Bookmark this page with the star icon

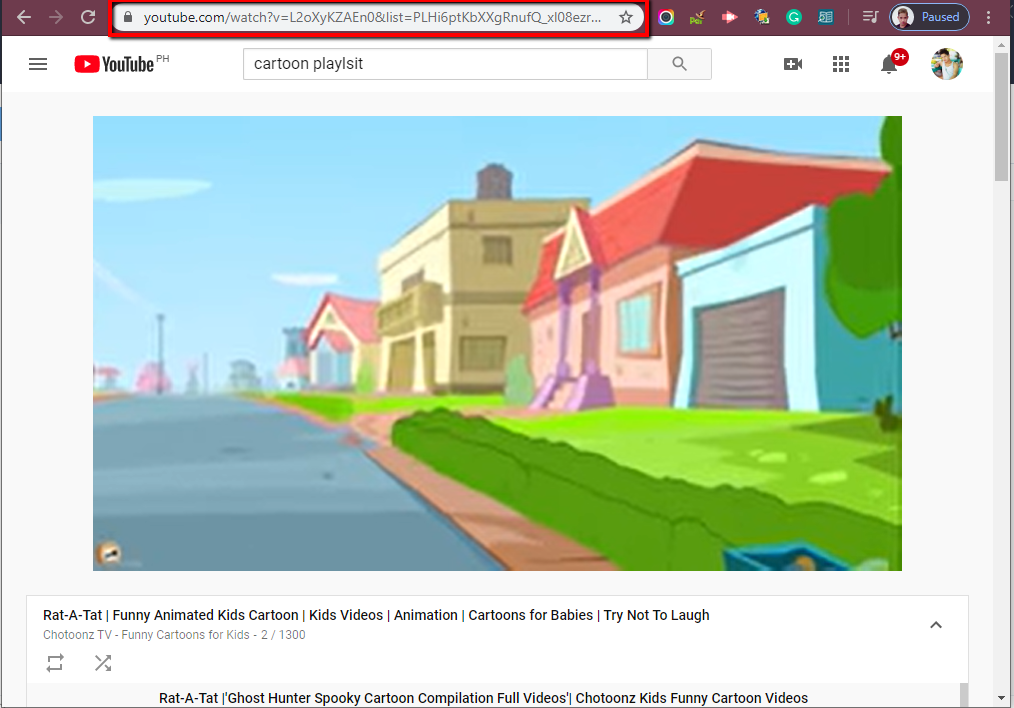tap(626, 17)
